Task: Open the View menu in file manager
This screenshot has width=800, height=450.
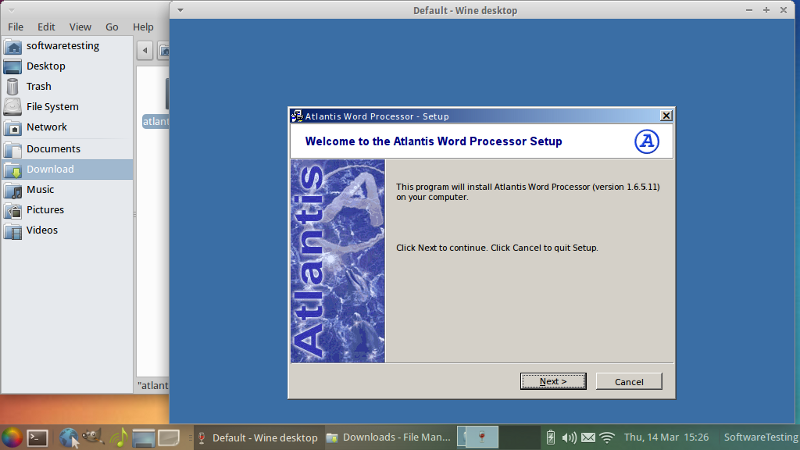Action: click(80, 27)
